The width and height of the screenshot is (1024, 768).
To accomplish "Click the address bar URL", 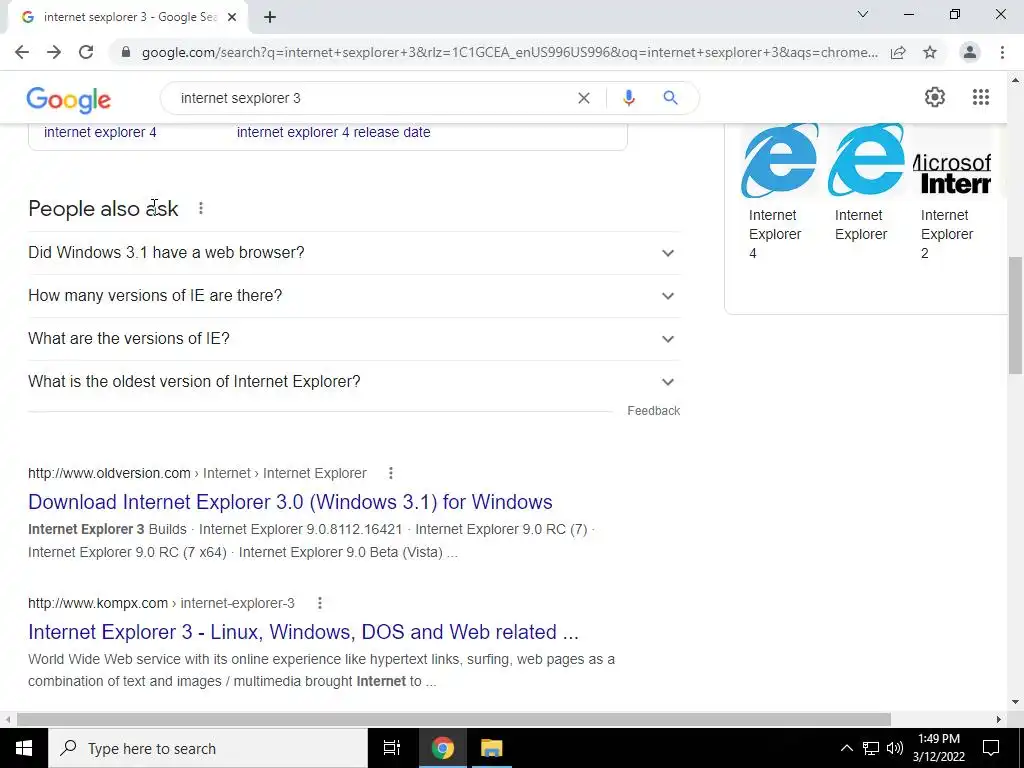I will [509, 52].
